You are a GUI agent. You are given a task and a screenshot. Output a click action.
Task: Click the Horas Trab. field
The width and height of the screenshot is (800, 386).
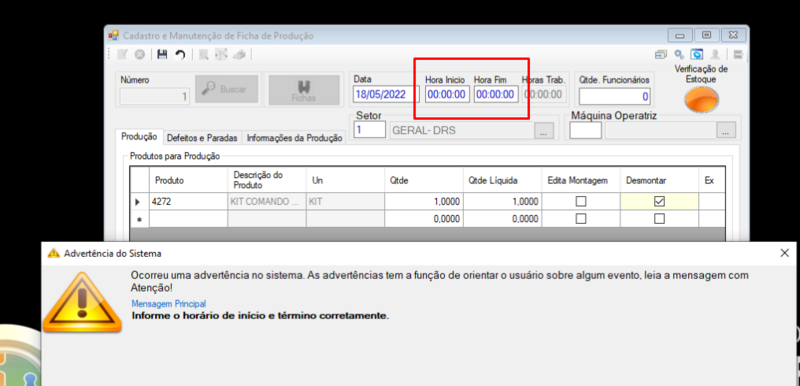point(544,94)
